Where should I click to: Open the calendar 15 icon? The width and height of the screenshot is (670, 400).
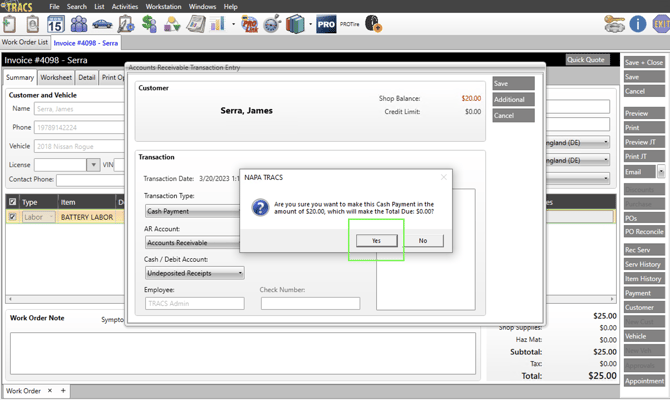click(x=56, y=24)
